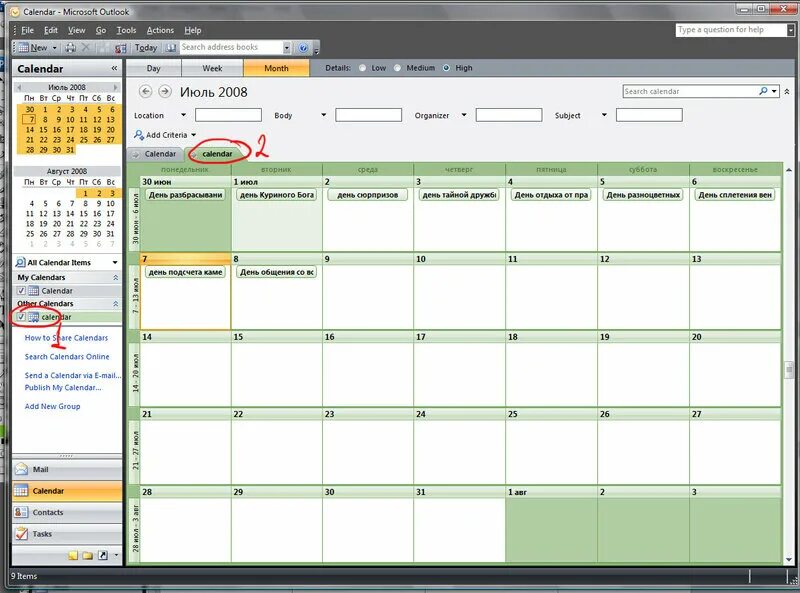Collapse the Other Calendars group

(x=115, y=304)
